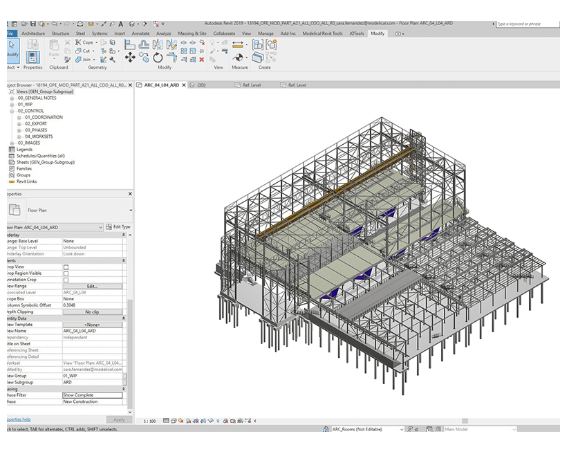Expand the 00_GENERAL NOTES tree node
Image resolution: width=568 pixels, height=465 pixels.
12,98
